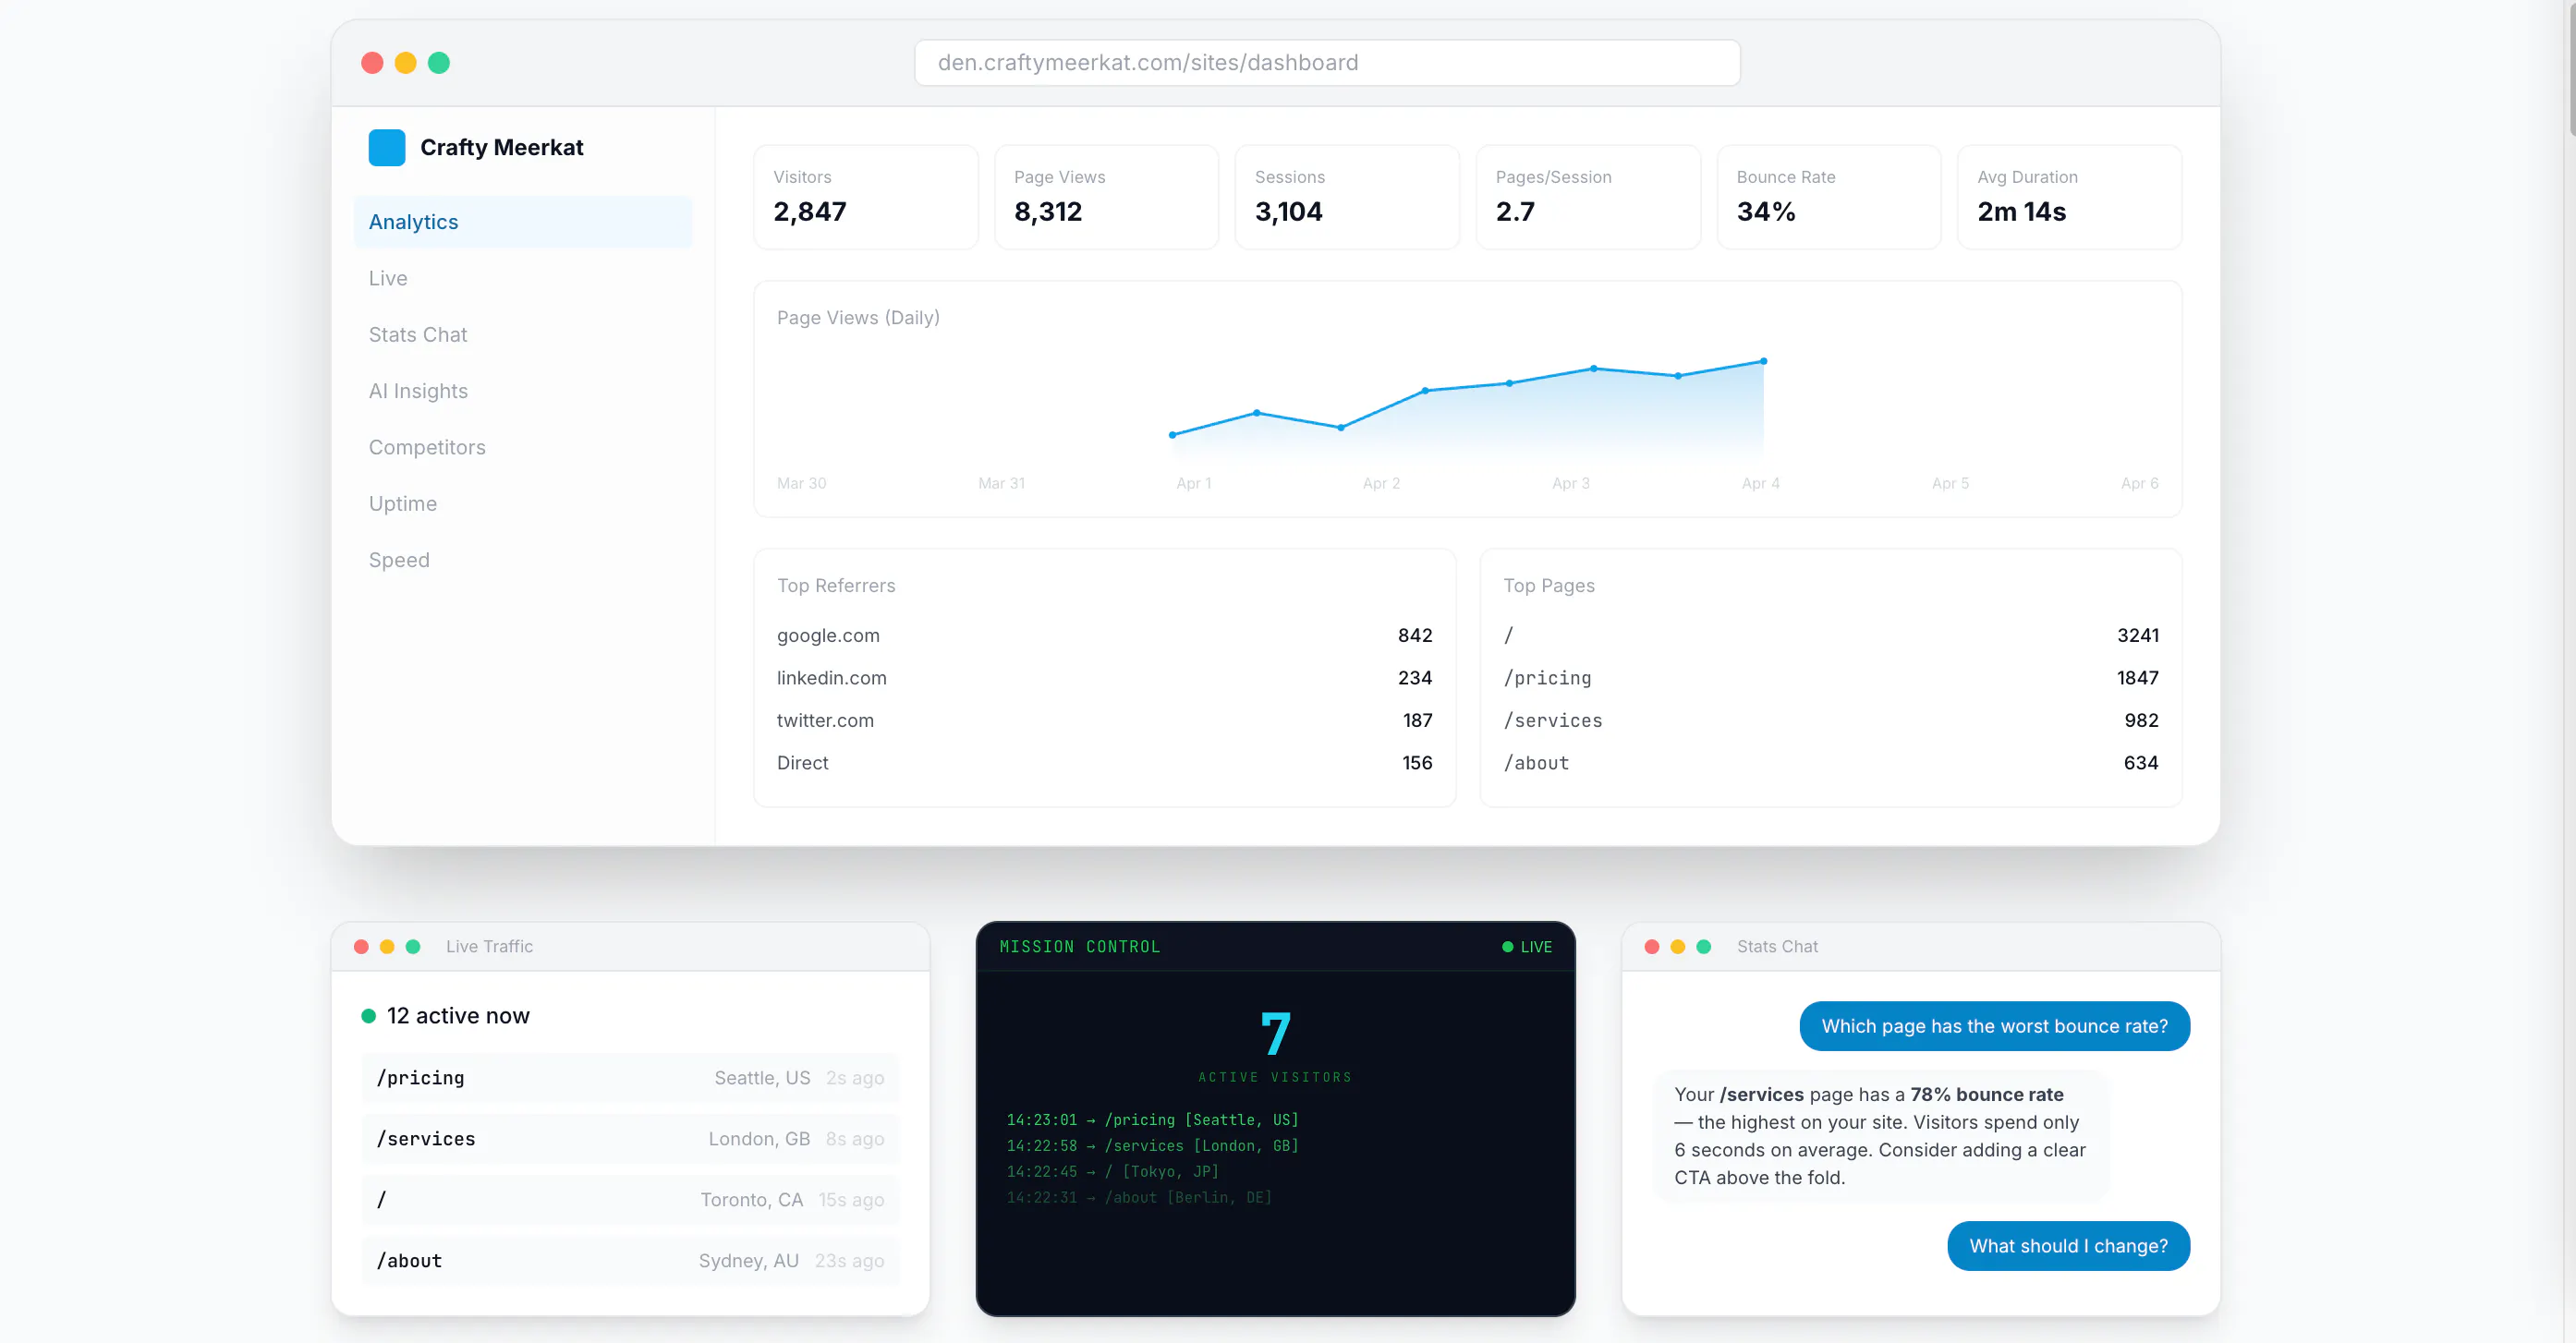Screen dimensions: 2576x1343
Task: Click 14:22:31 /about Berlin log line
Action: [x=1139, y=1198]
